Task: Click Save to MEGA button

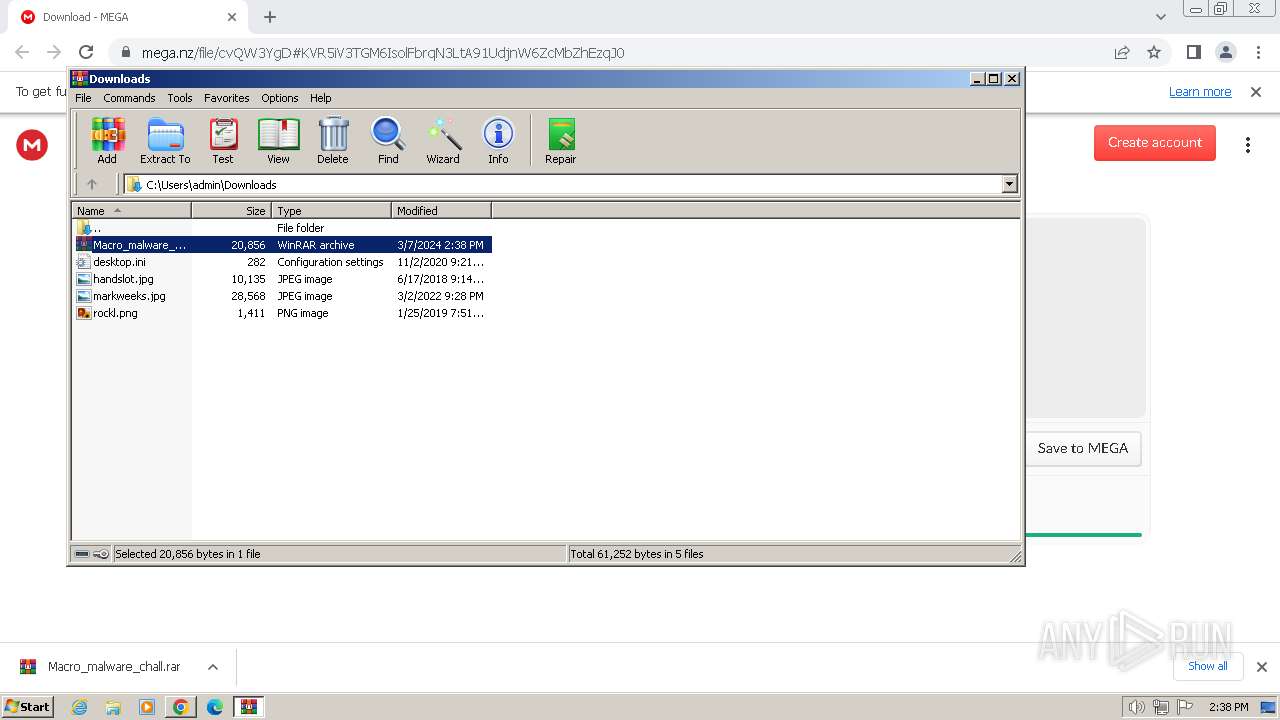Action: pyautogui.click(x=1083, y=448)
